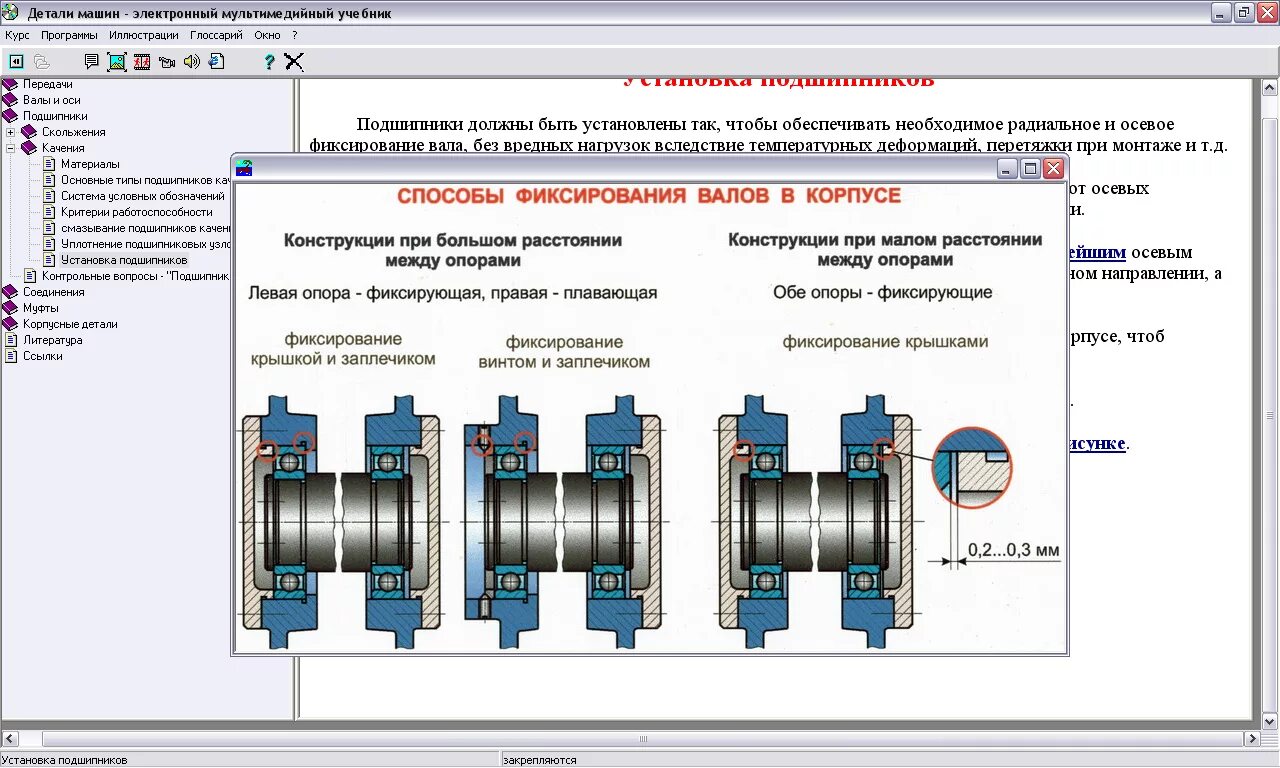Click the horizontal scrollbar thumb at bottom
This screenshot has width=1280, height=768.
click(x=643, y=739)
